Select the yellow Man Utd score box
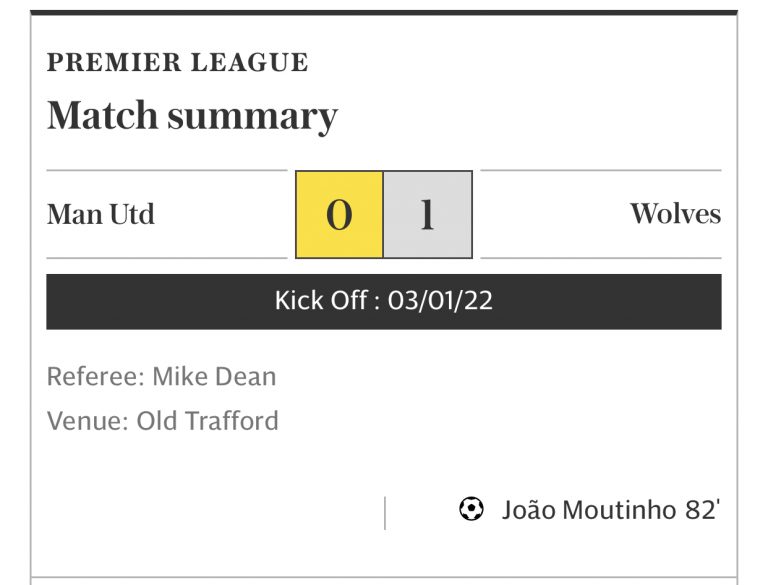Screen dimensions: 768x585 339,215
